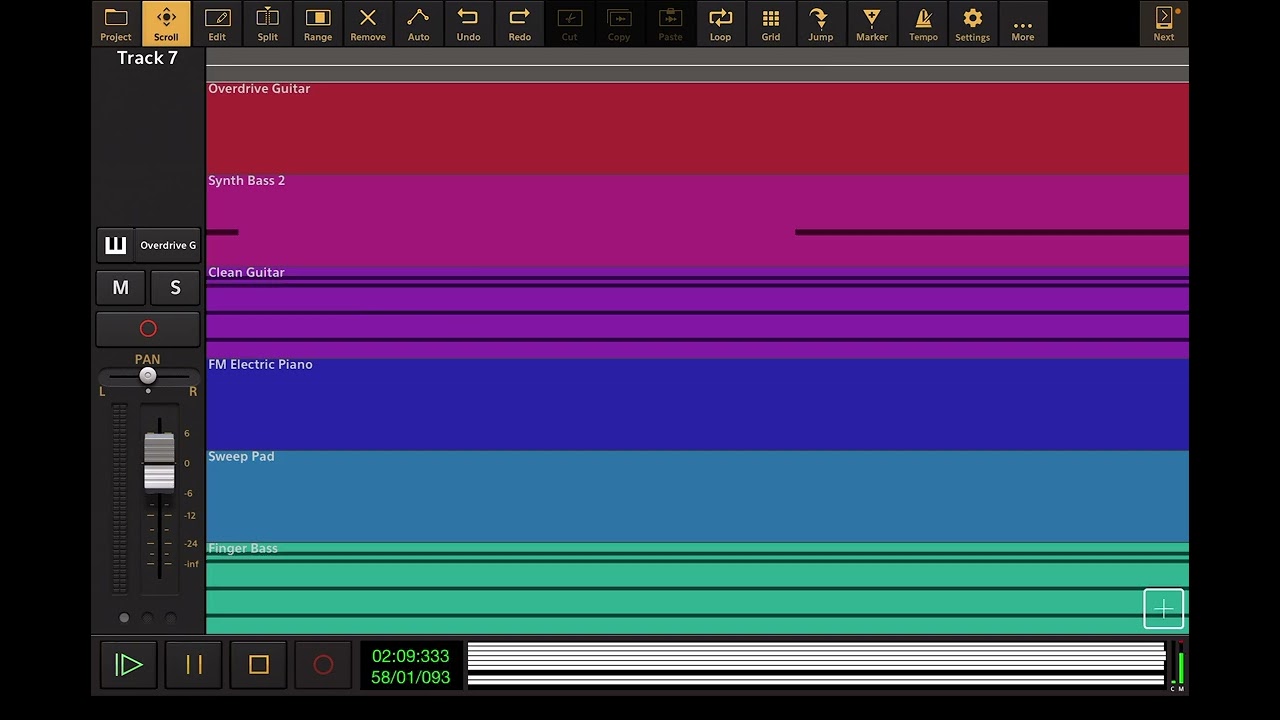Open the More options menu
This screenshot has width=1280, height=720.
click(1023, 24)
